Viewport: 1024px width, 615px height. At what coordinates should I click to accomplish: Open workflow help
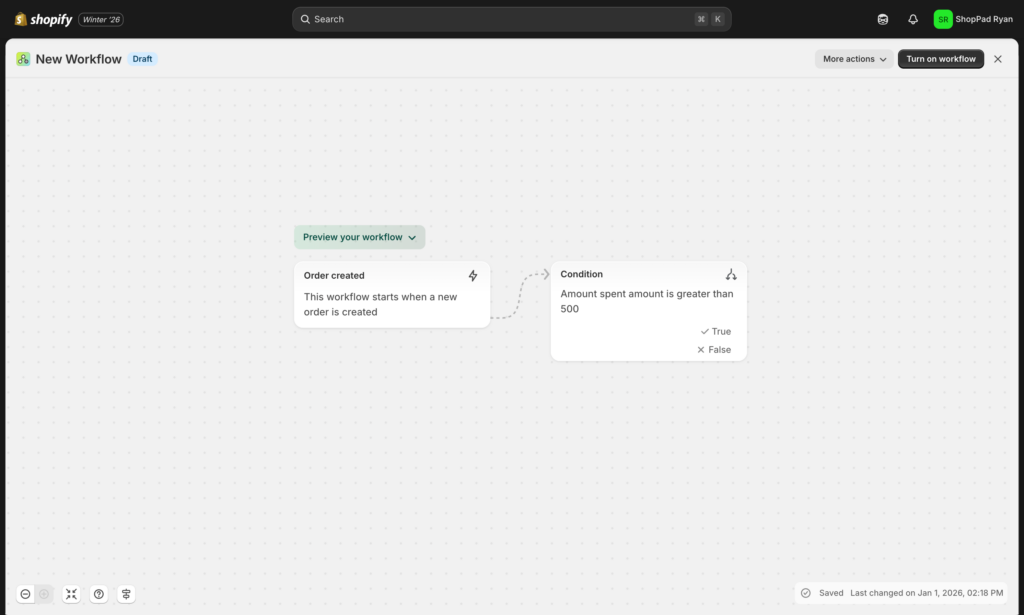(x=99, y=593)
